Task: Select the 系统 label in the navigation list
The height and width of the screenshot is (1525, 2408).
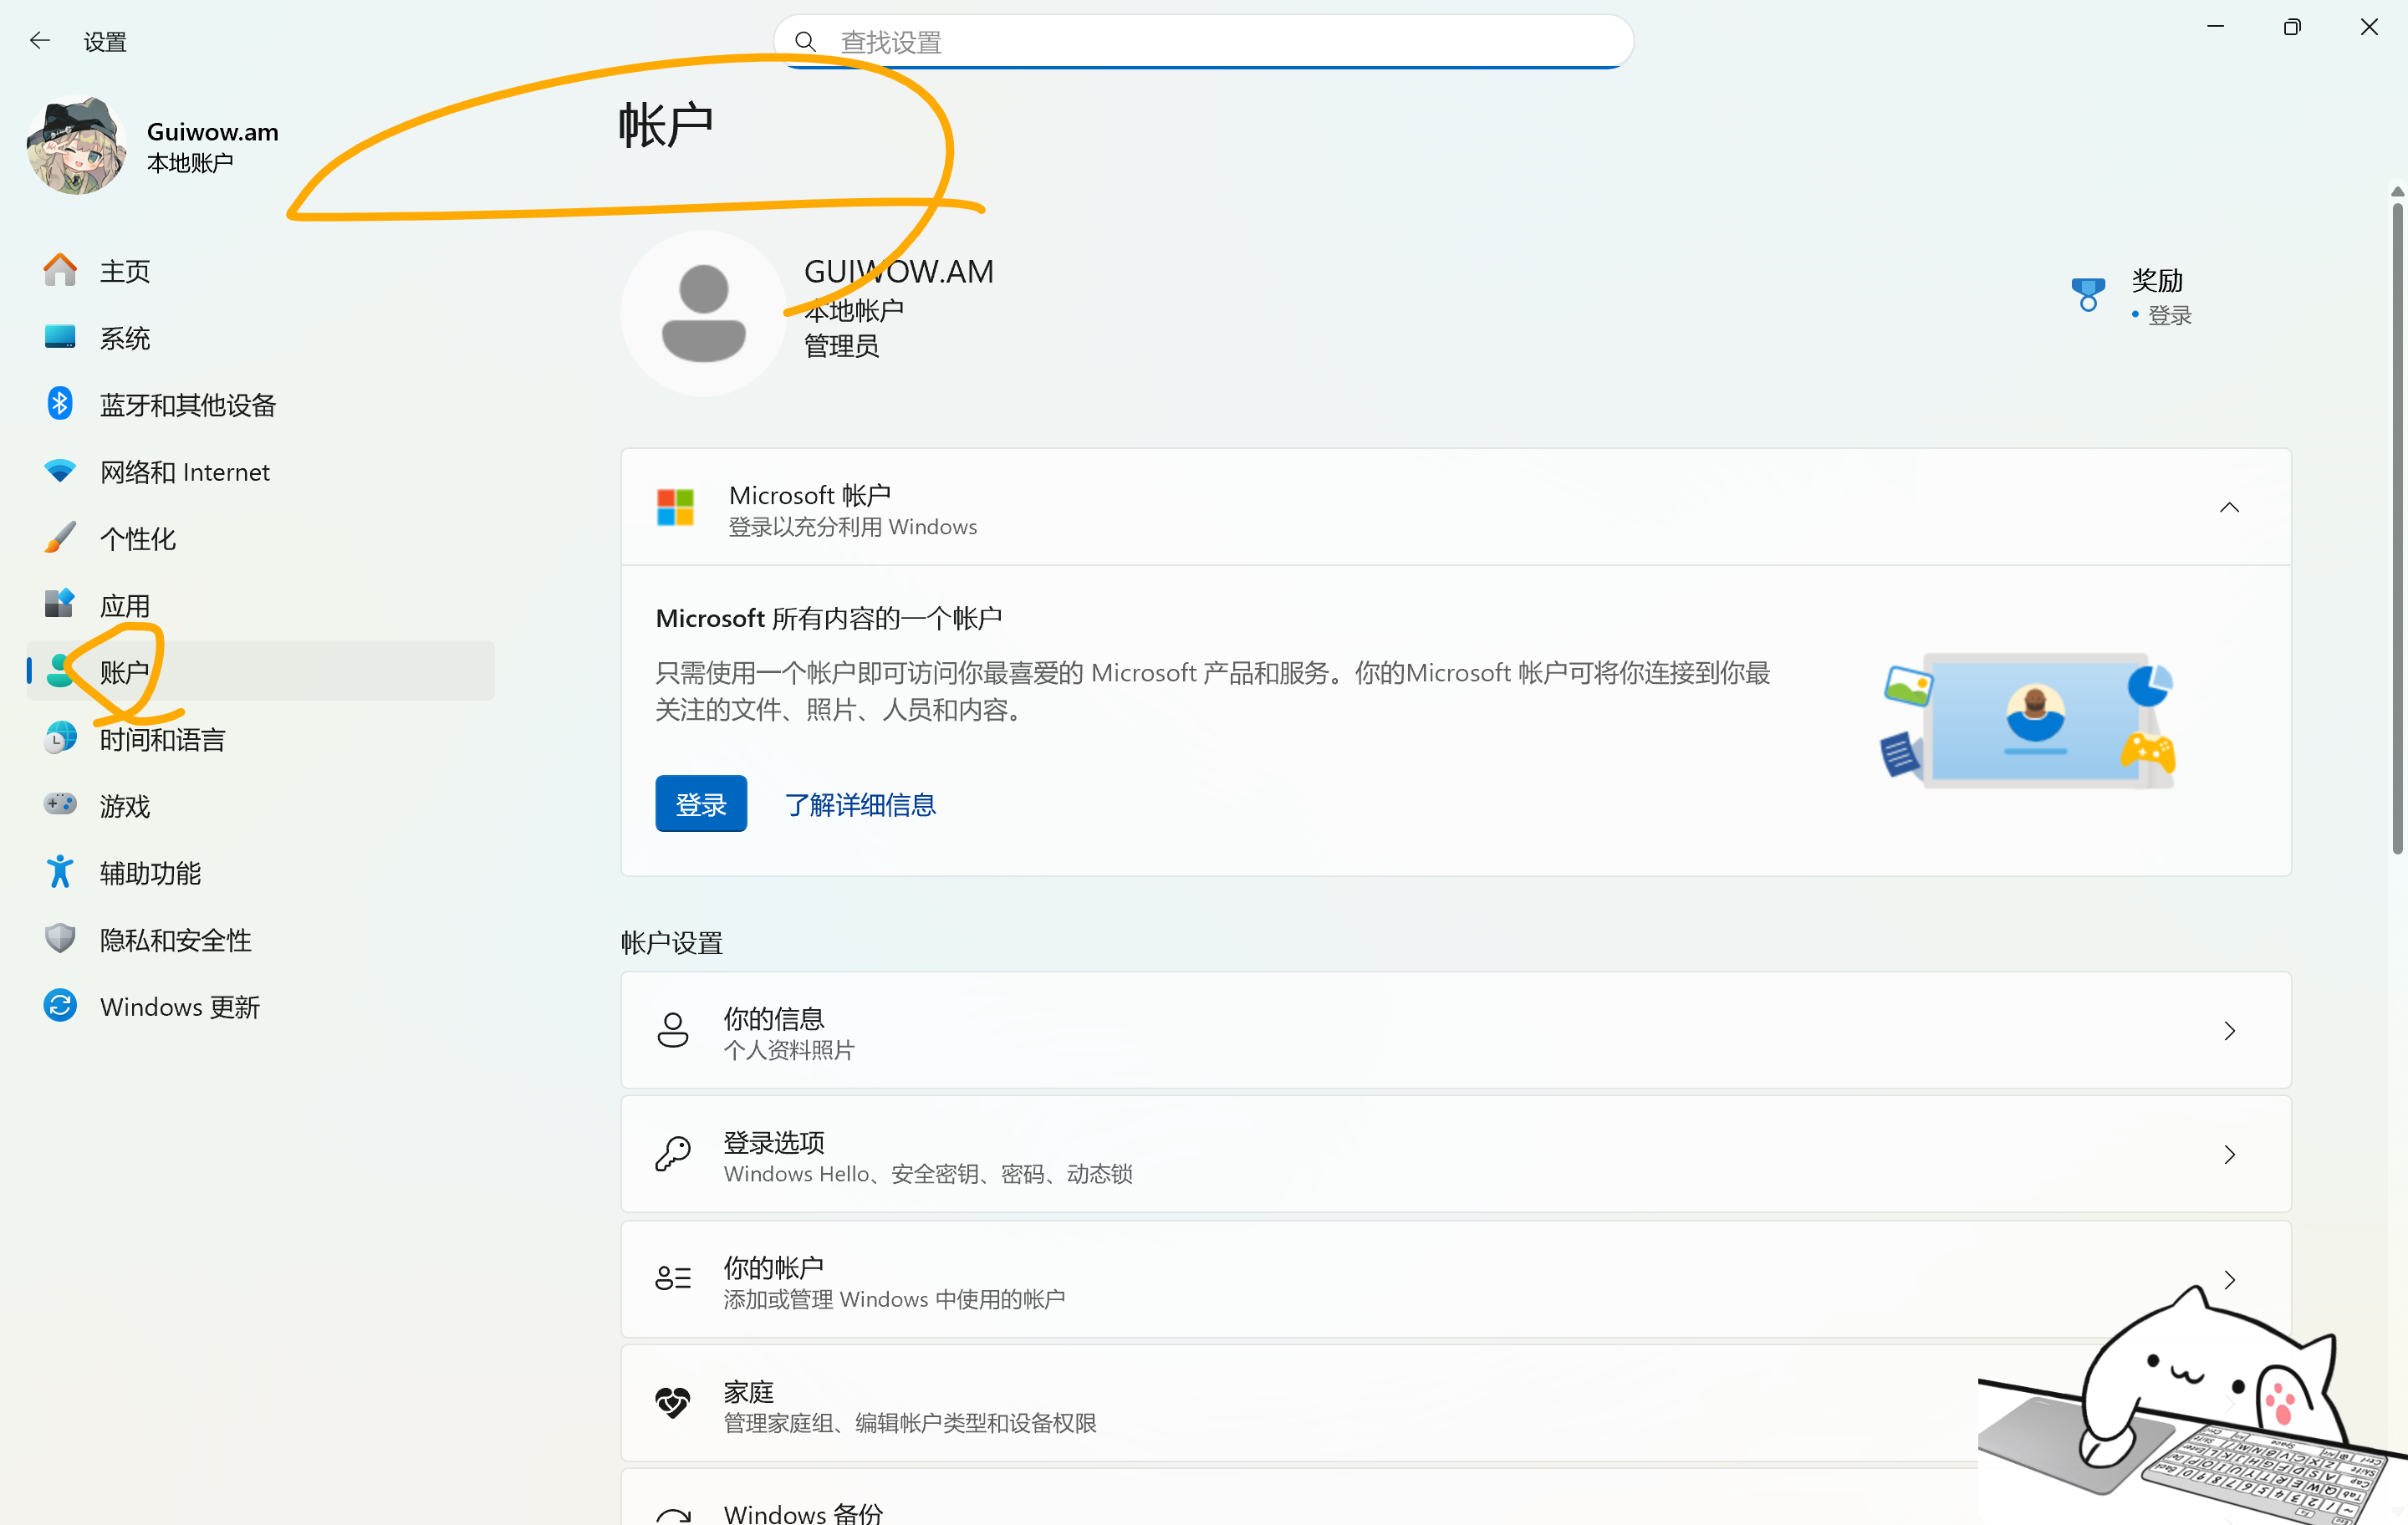Action: click(125, 338)
